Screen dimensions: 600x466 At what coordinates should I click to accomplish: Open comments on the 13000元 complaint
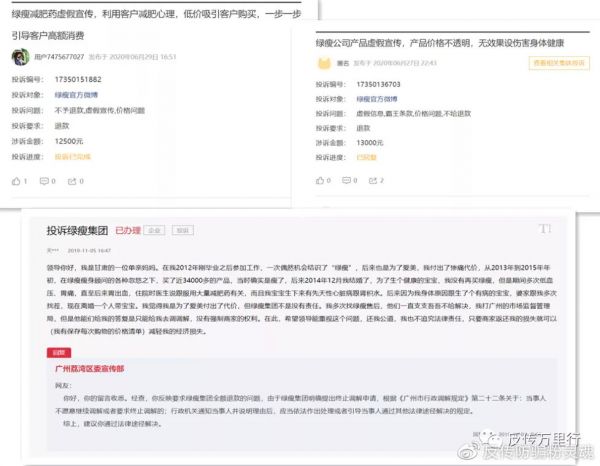[346, 181]
